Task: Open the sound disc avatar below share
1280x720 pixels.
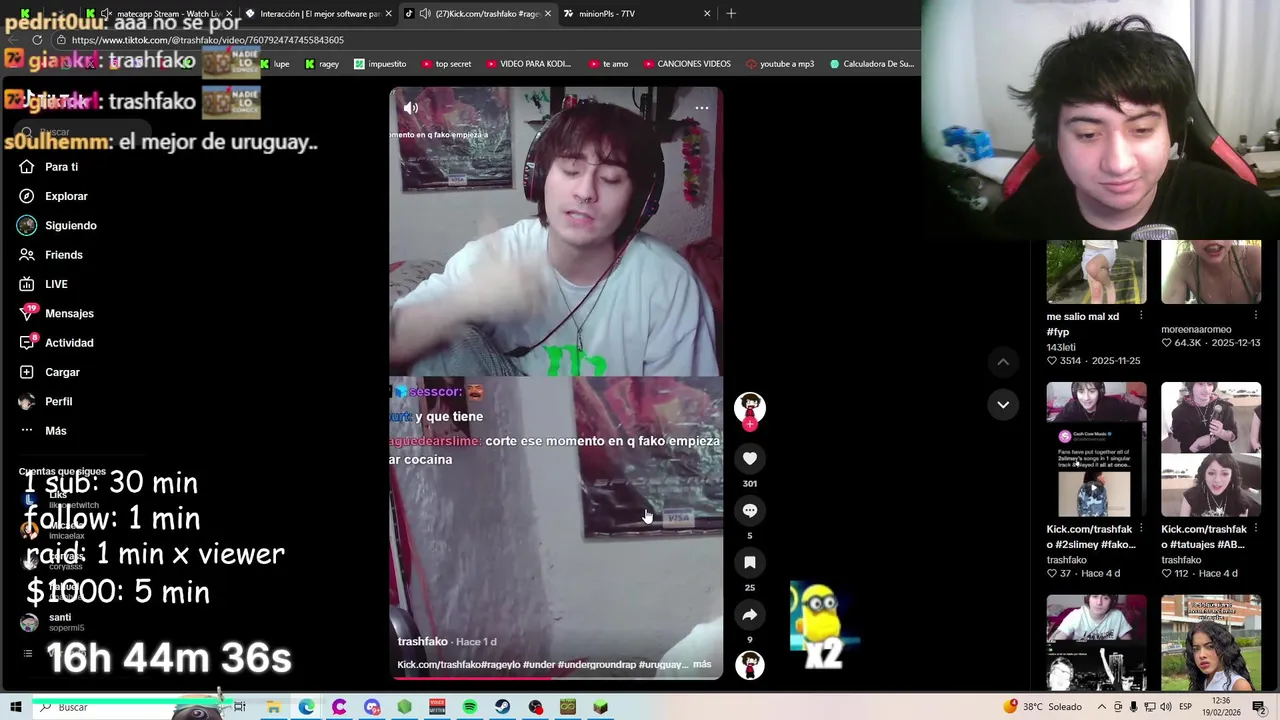Action: 750,665
